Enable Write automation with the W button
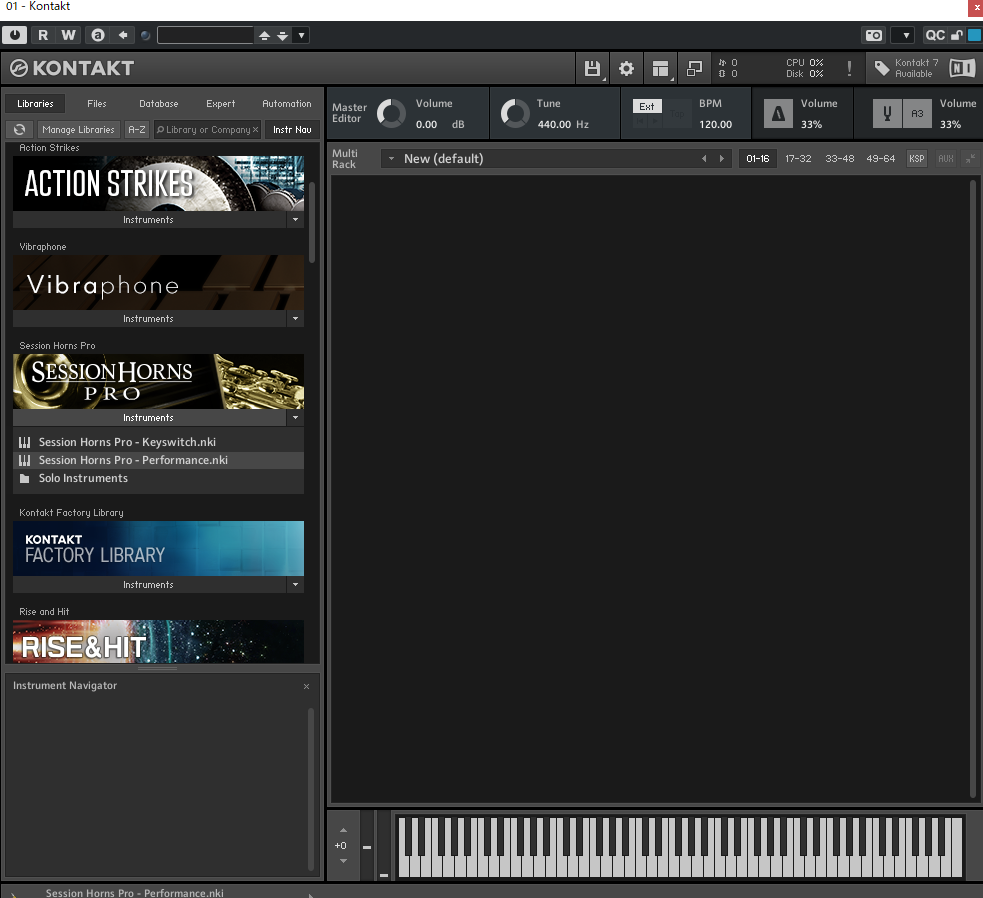 point(67,34)
